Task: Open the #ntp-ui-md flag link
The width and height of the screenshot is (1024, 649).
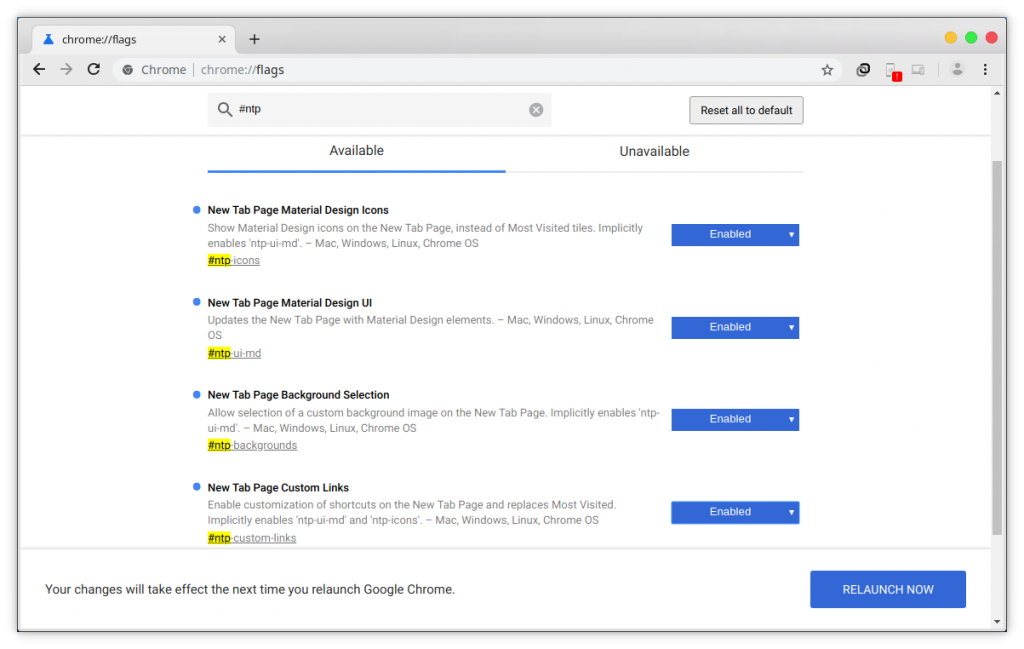Action: click(x=233, y=352)
